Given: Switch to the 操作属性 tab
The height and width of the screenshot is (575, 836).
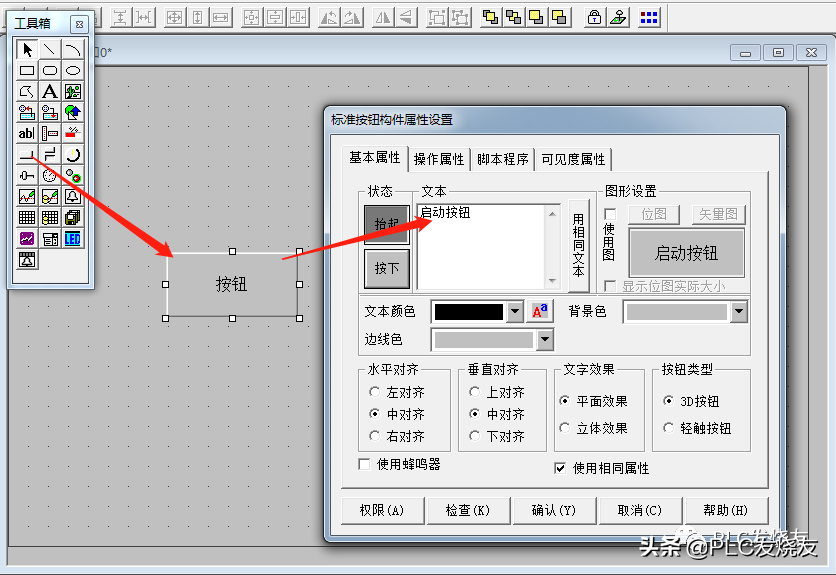Looking at the screenshot, I should (439, 159).
